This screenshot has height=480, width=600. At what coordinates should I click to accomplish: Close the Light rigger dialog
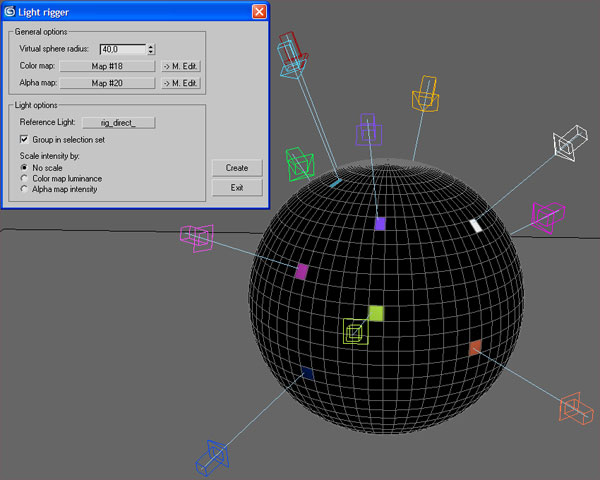pos(259,12)
